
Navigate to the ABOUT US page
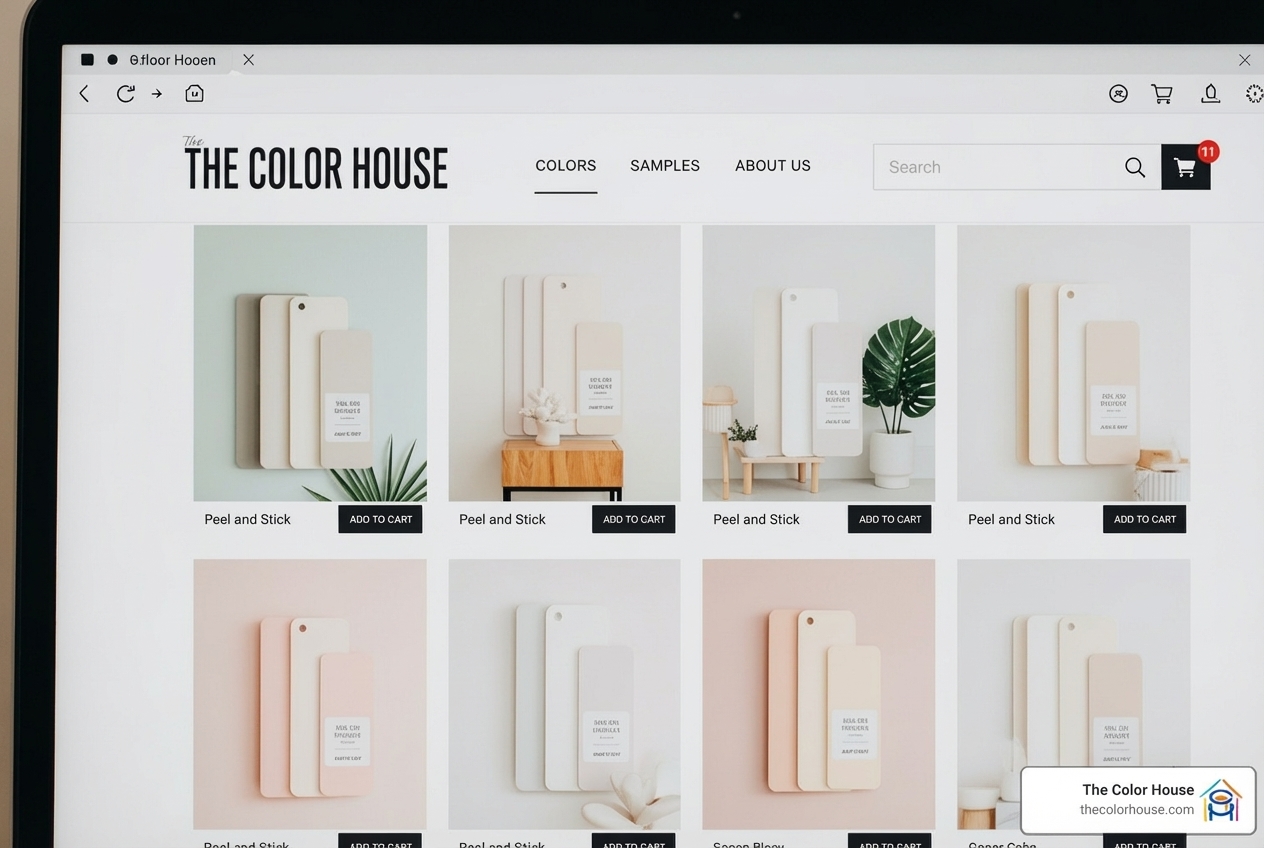772,165
